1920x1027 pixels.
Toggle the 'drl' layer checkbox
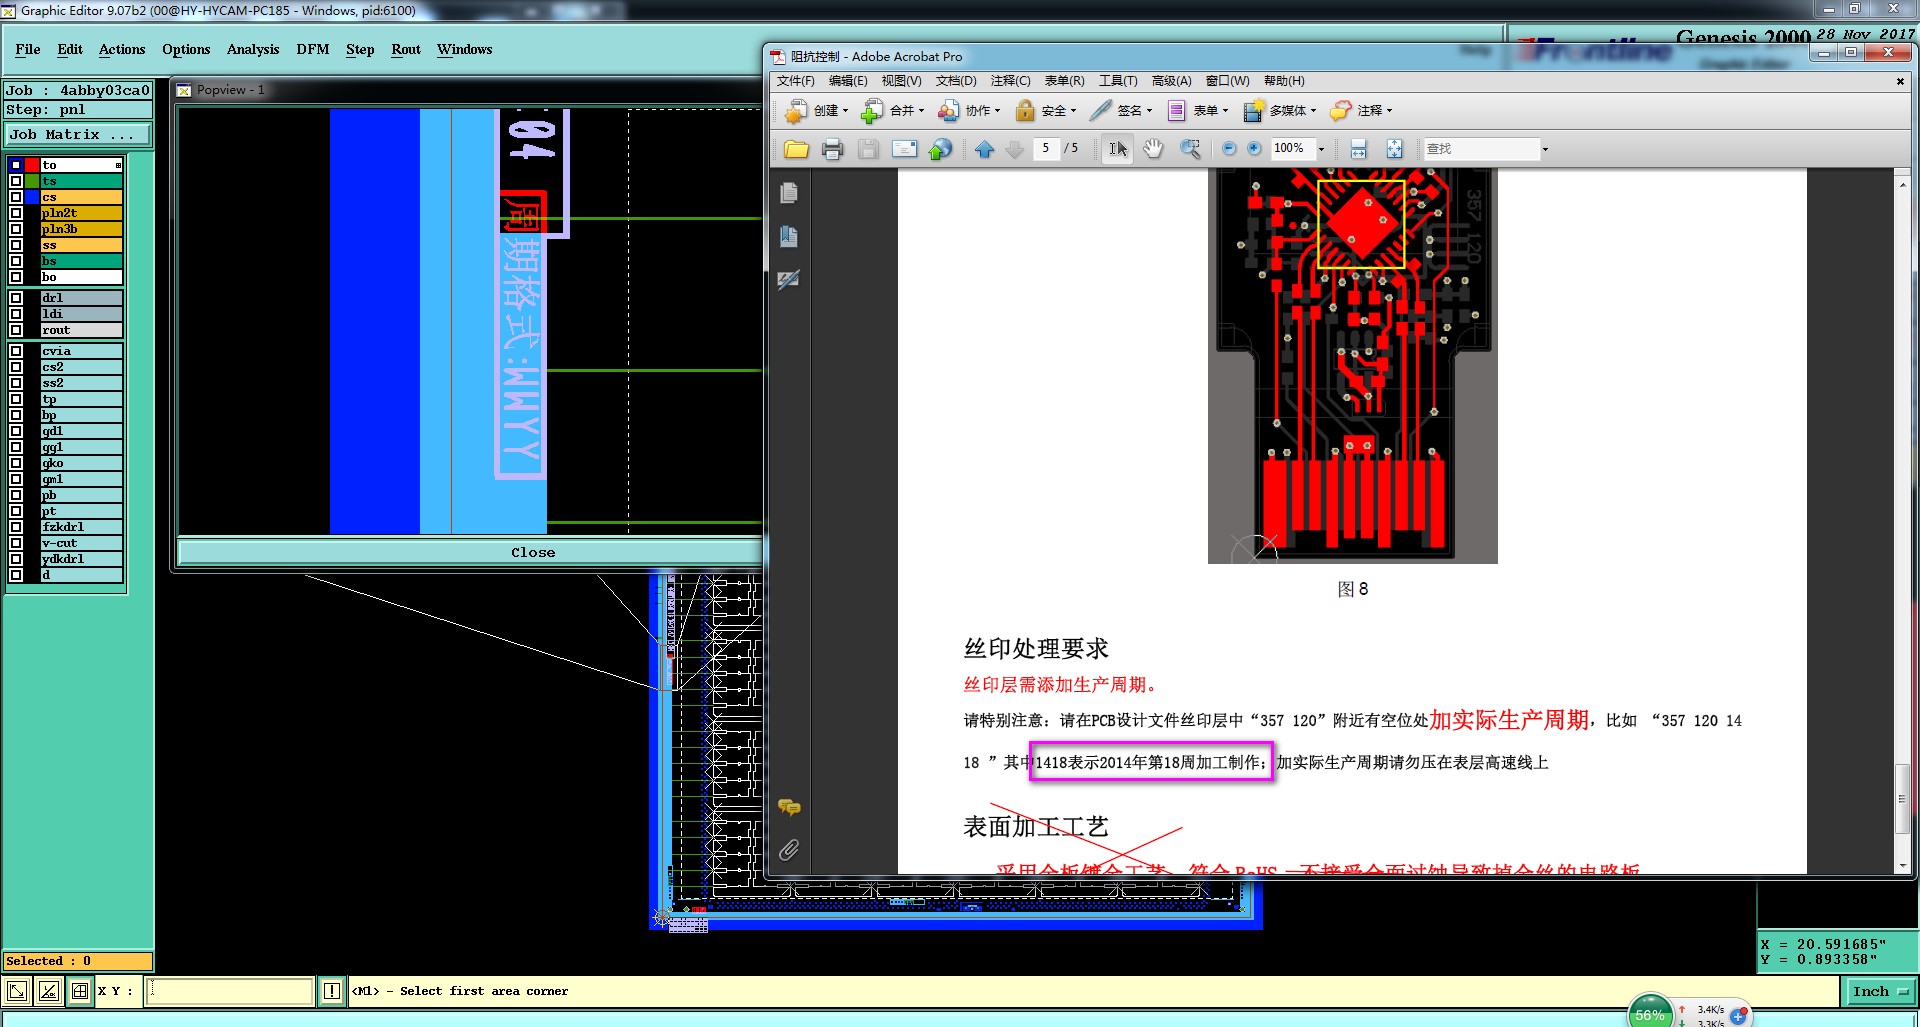point(16,298)
